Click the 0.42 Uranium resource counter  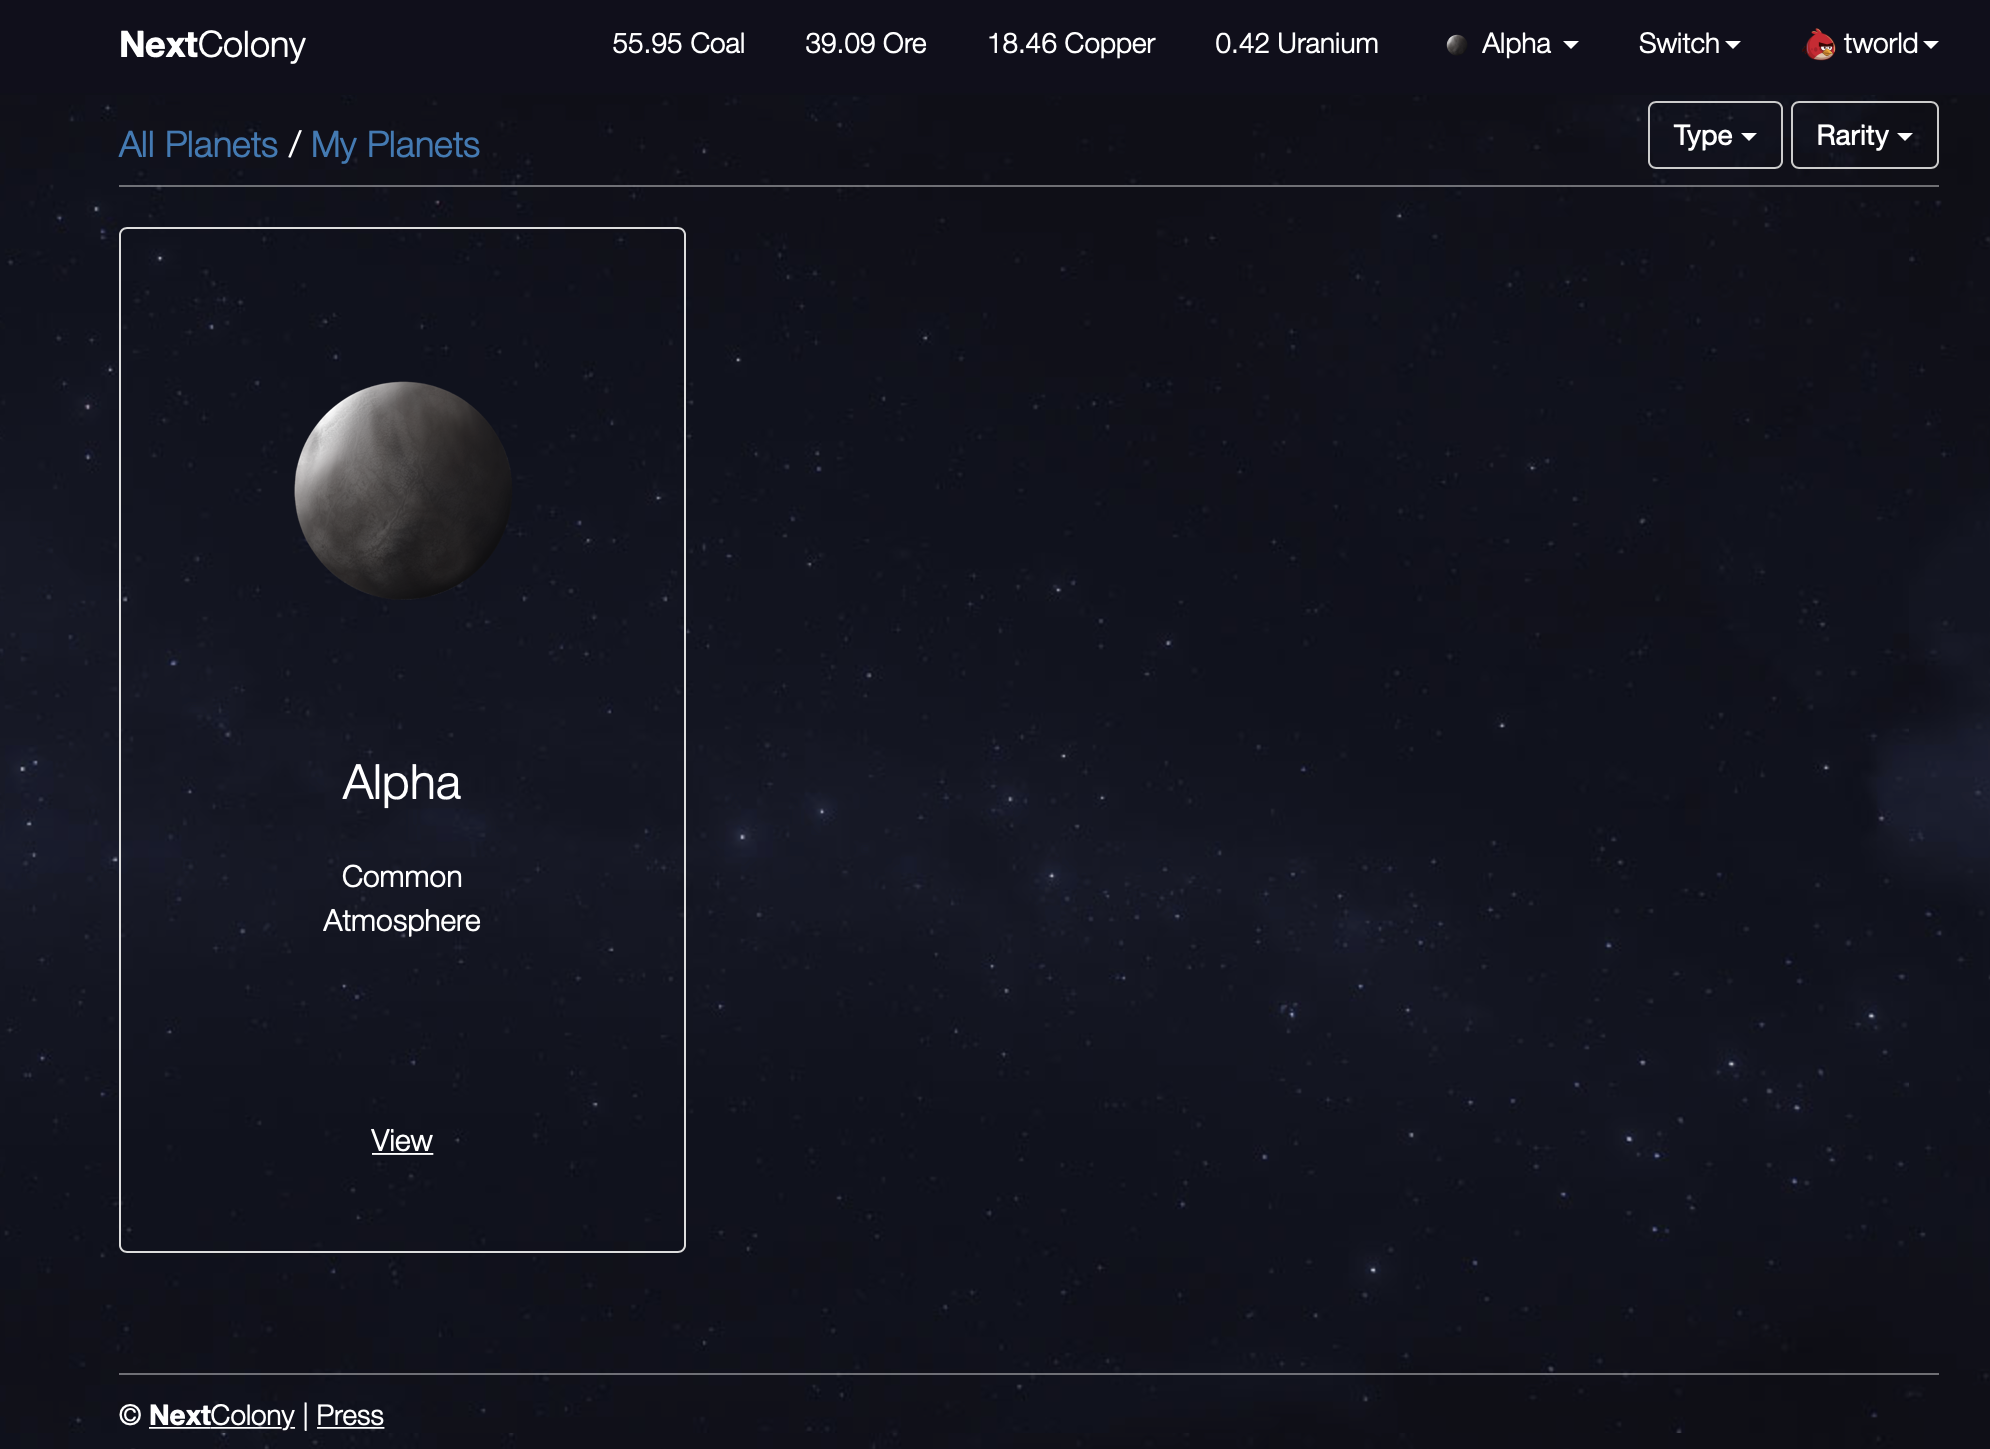1296,44
